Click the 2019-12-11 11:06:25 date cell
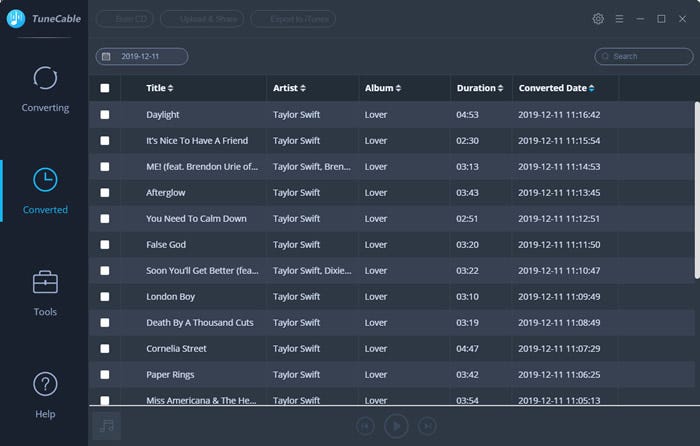The height and width of the screenshot is (446, 700). click(559, 375)
